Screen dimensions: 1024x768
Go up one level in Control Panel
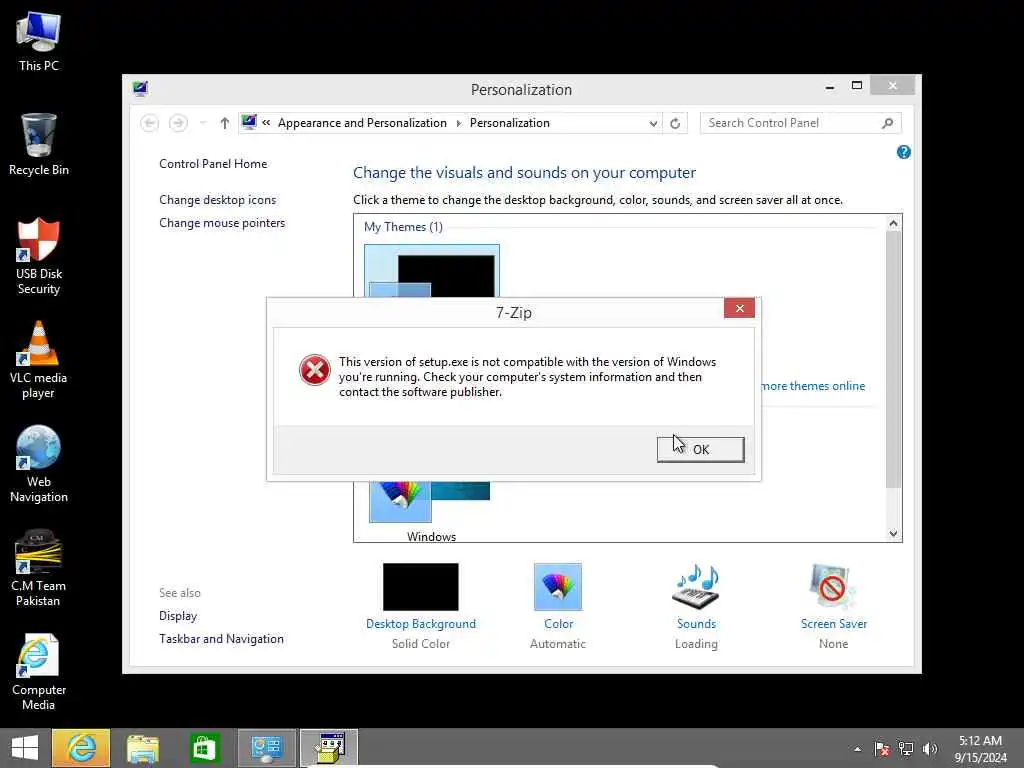tap(225, 123)
